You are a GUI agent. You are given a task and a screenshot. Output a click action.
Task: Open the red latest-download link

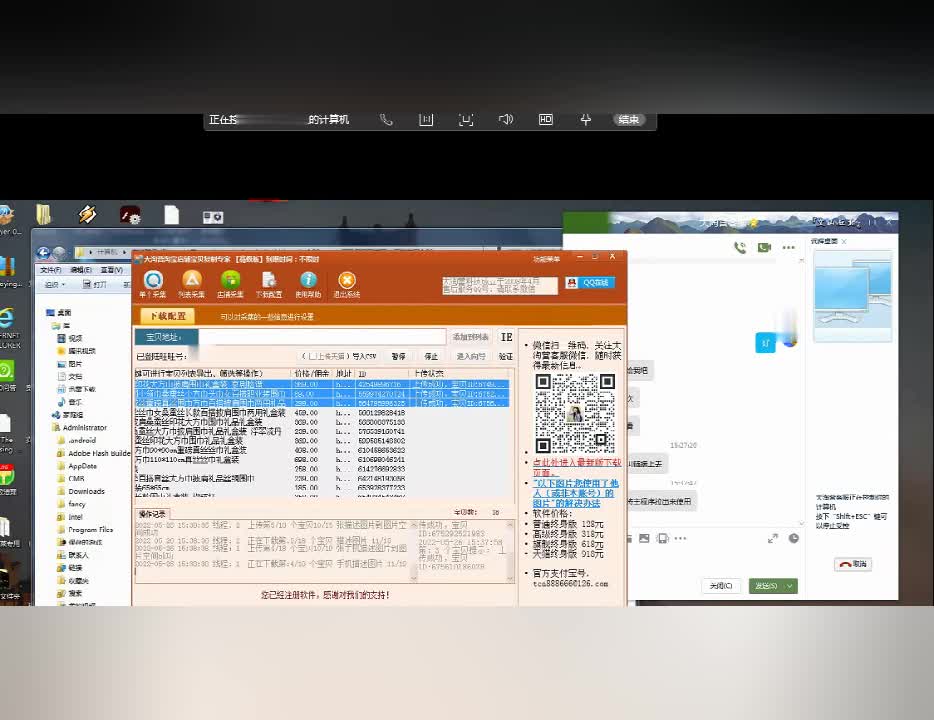point(577,466)
